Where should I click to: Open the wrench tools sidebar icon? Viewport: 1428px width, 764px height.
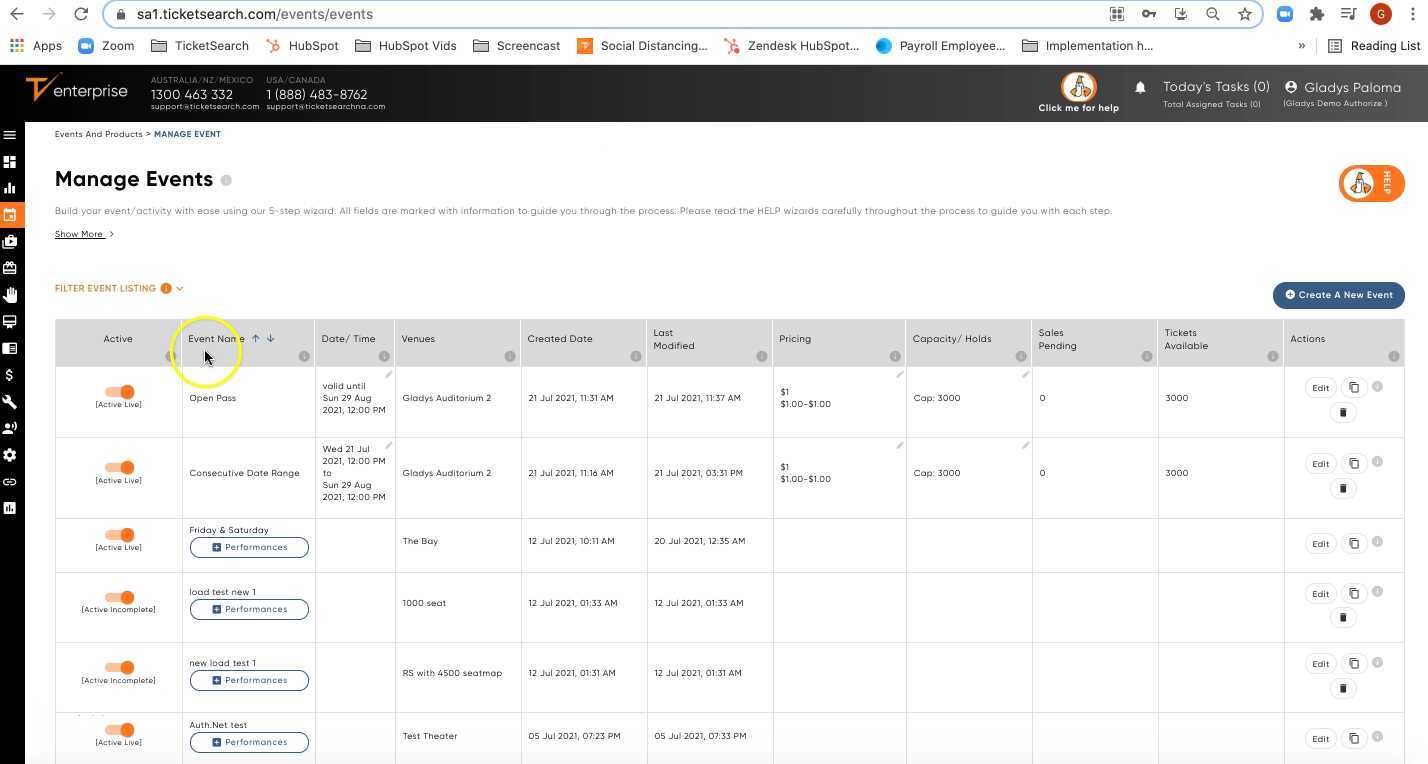[10, 402]
